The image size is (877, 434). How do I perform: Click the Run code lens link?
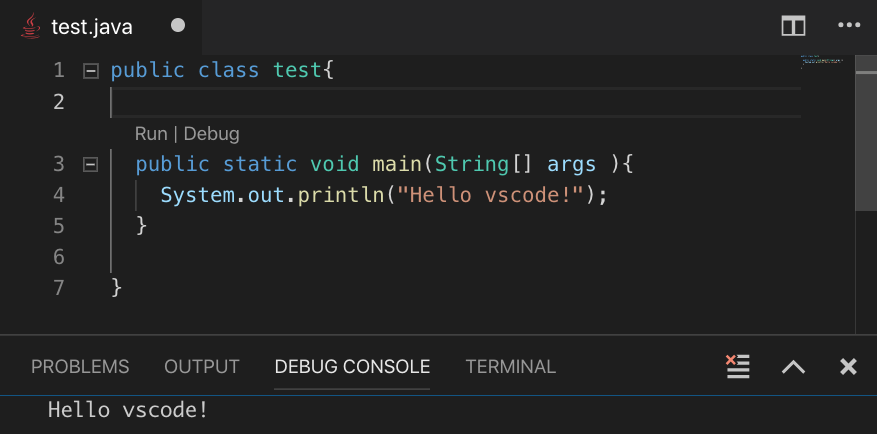pyautogui.click(x=151, y=134)
